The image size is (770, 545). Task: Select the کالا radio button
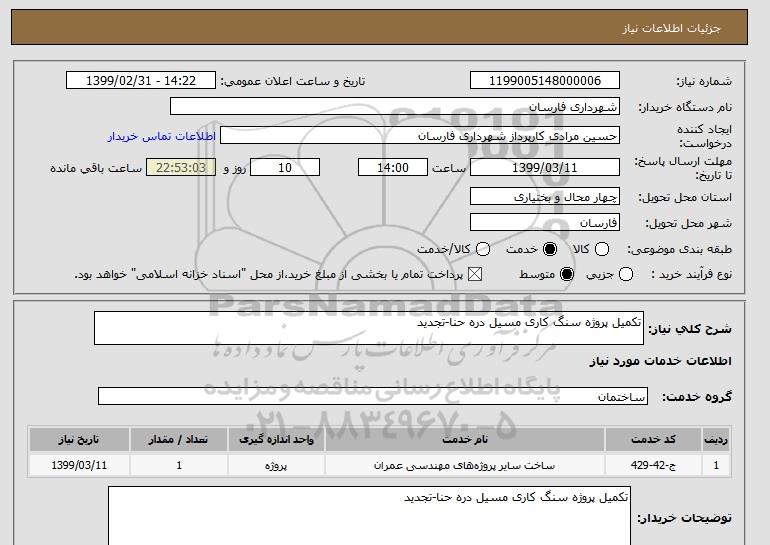[602, 249]
